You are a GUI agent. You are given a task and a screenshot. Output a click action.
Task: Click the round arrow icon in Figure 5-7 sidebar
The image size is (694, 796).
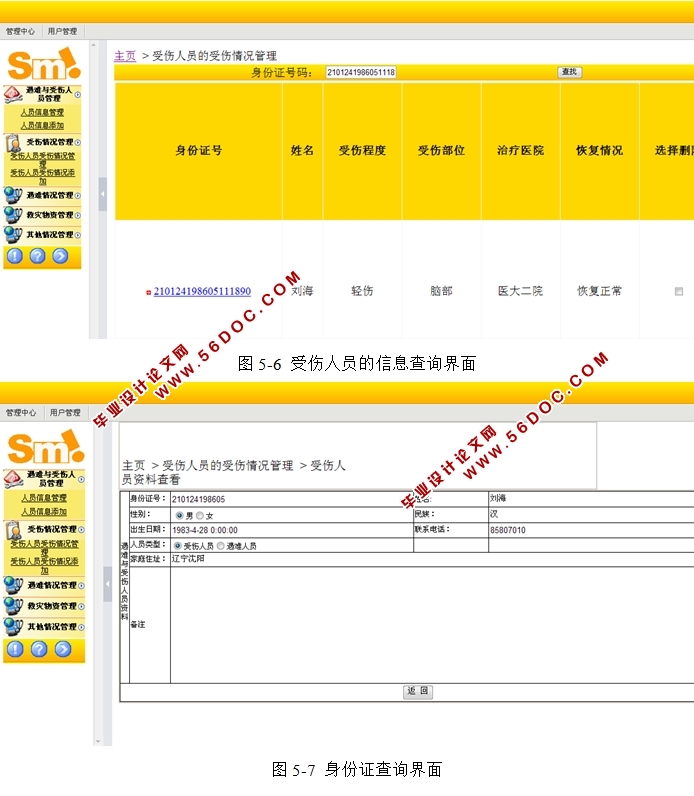pyautogui.click(x=63, y=649)
